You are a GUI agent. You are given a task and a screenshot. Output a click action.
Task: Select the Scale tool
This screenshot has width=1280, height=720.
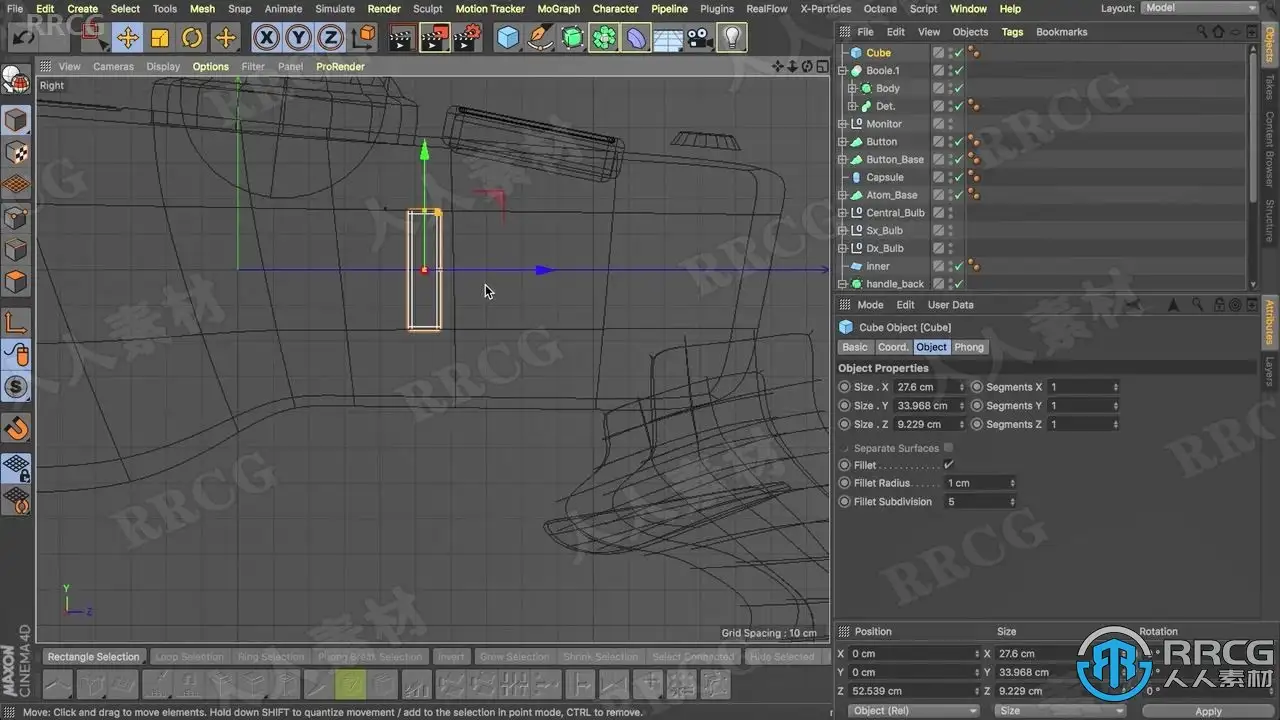(x=160, y=38)
